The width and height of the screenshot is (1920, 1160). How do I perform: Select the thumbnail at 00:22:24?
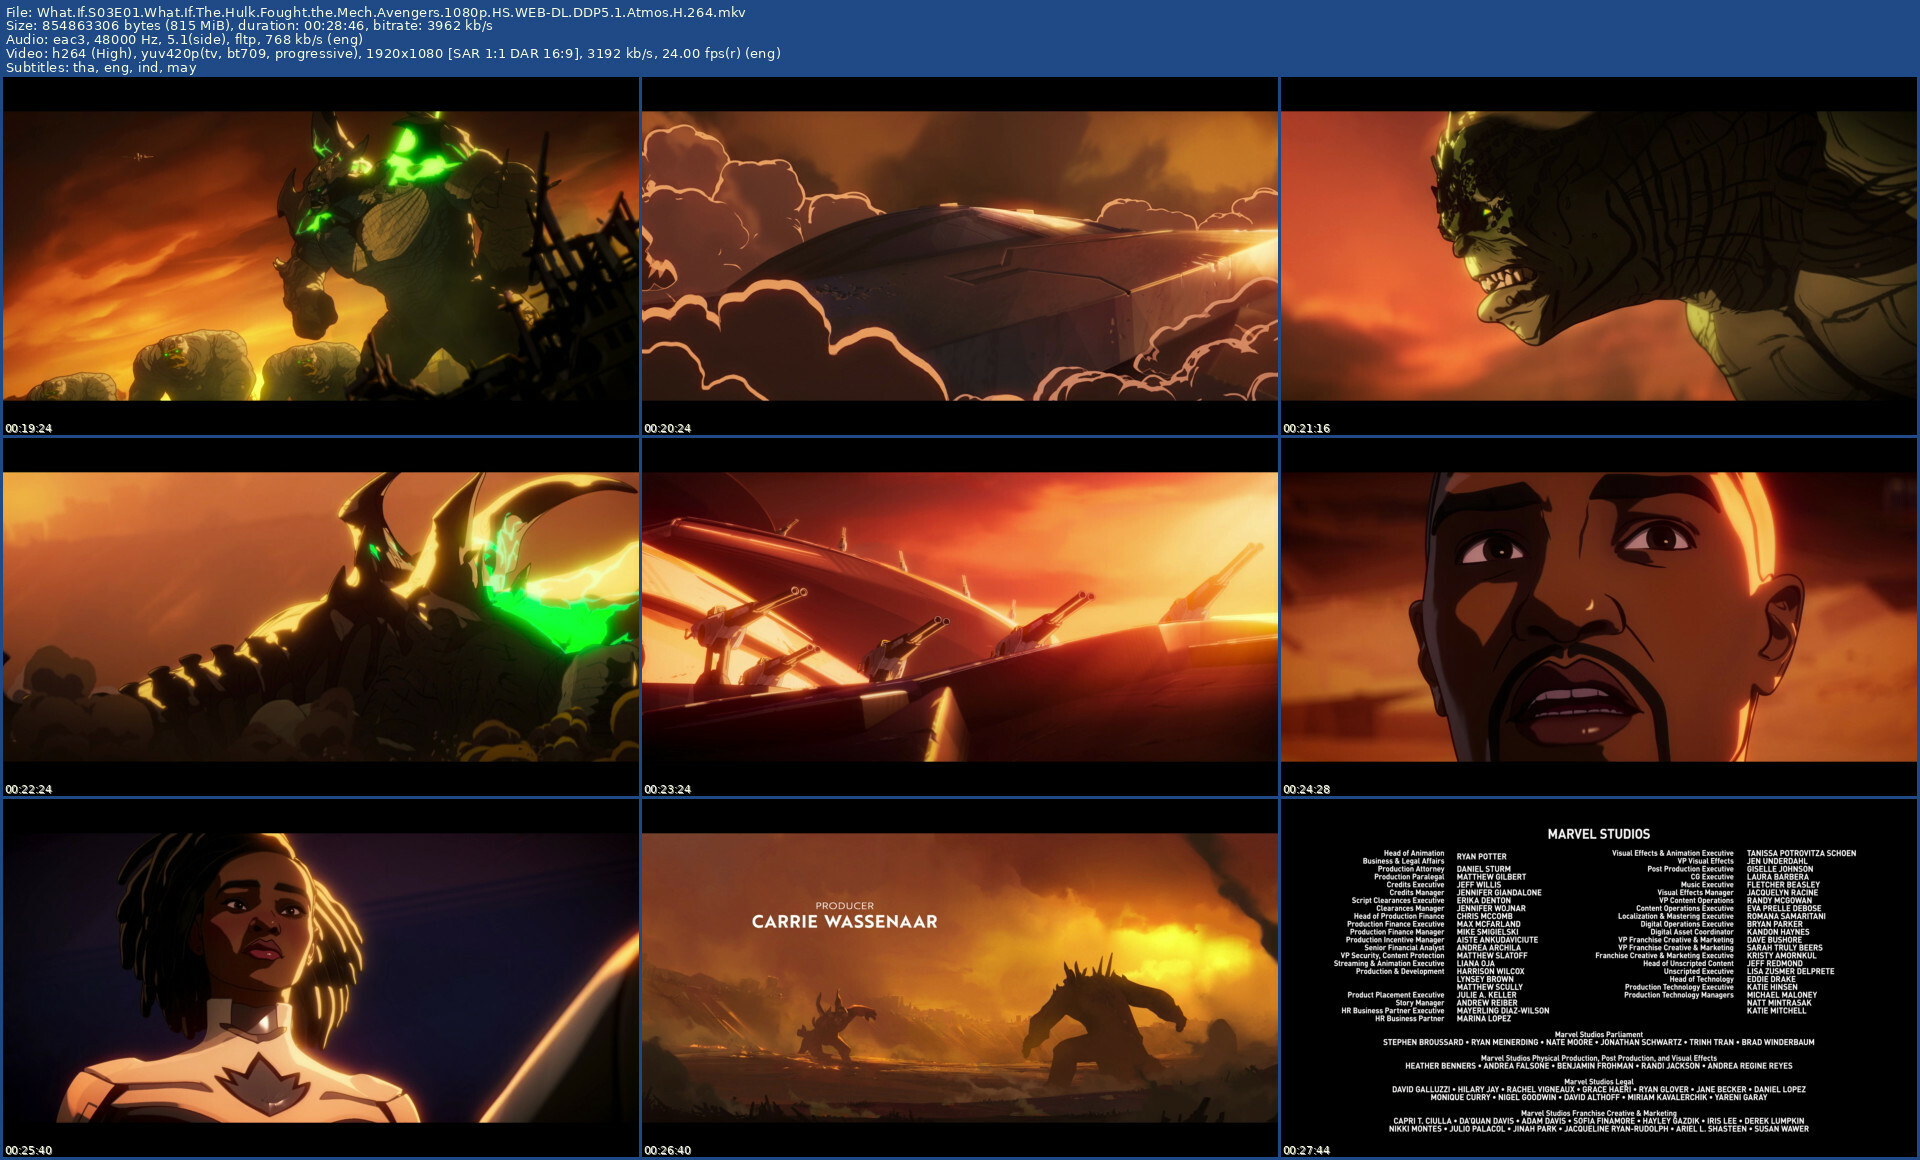pos(321,617)
